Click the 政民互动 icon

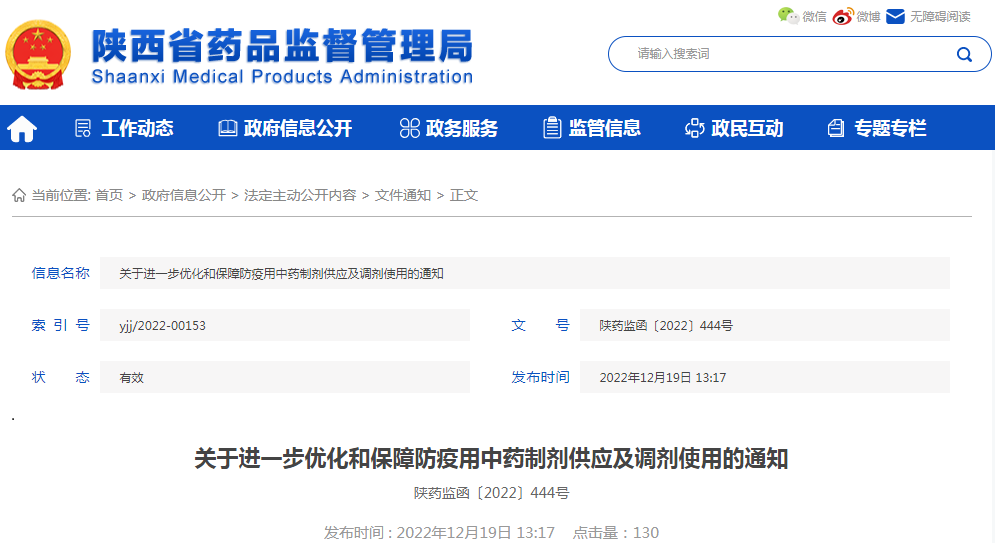tap(695, 128)
